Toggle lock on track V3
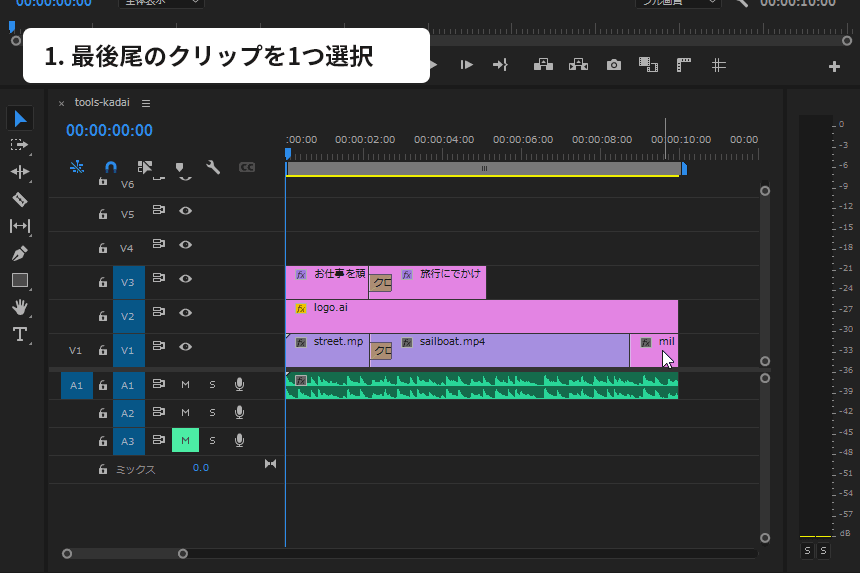Viewport: 860px width, 573px height. [103, 282]
